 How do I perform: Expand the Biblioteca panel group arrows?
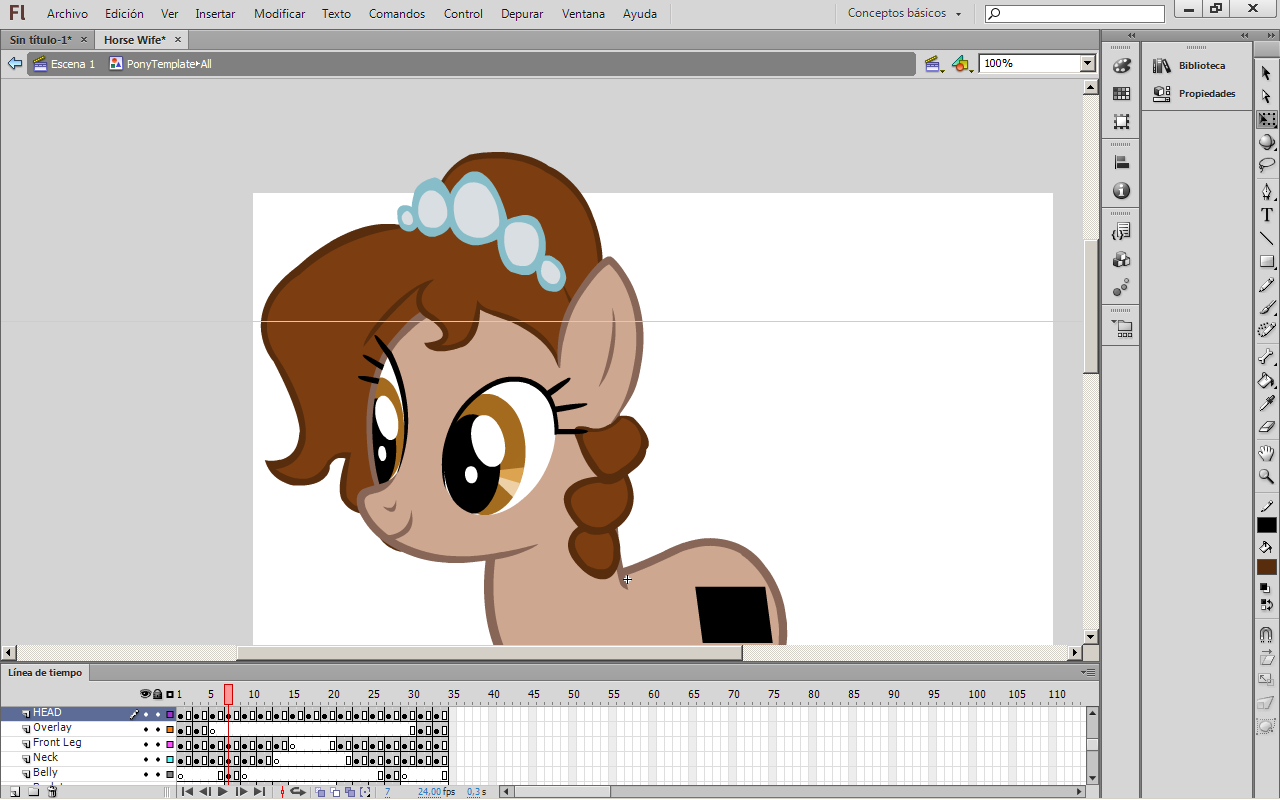point(1244,35)
